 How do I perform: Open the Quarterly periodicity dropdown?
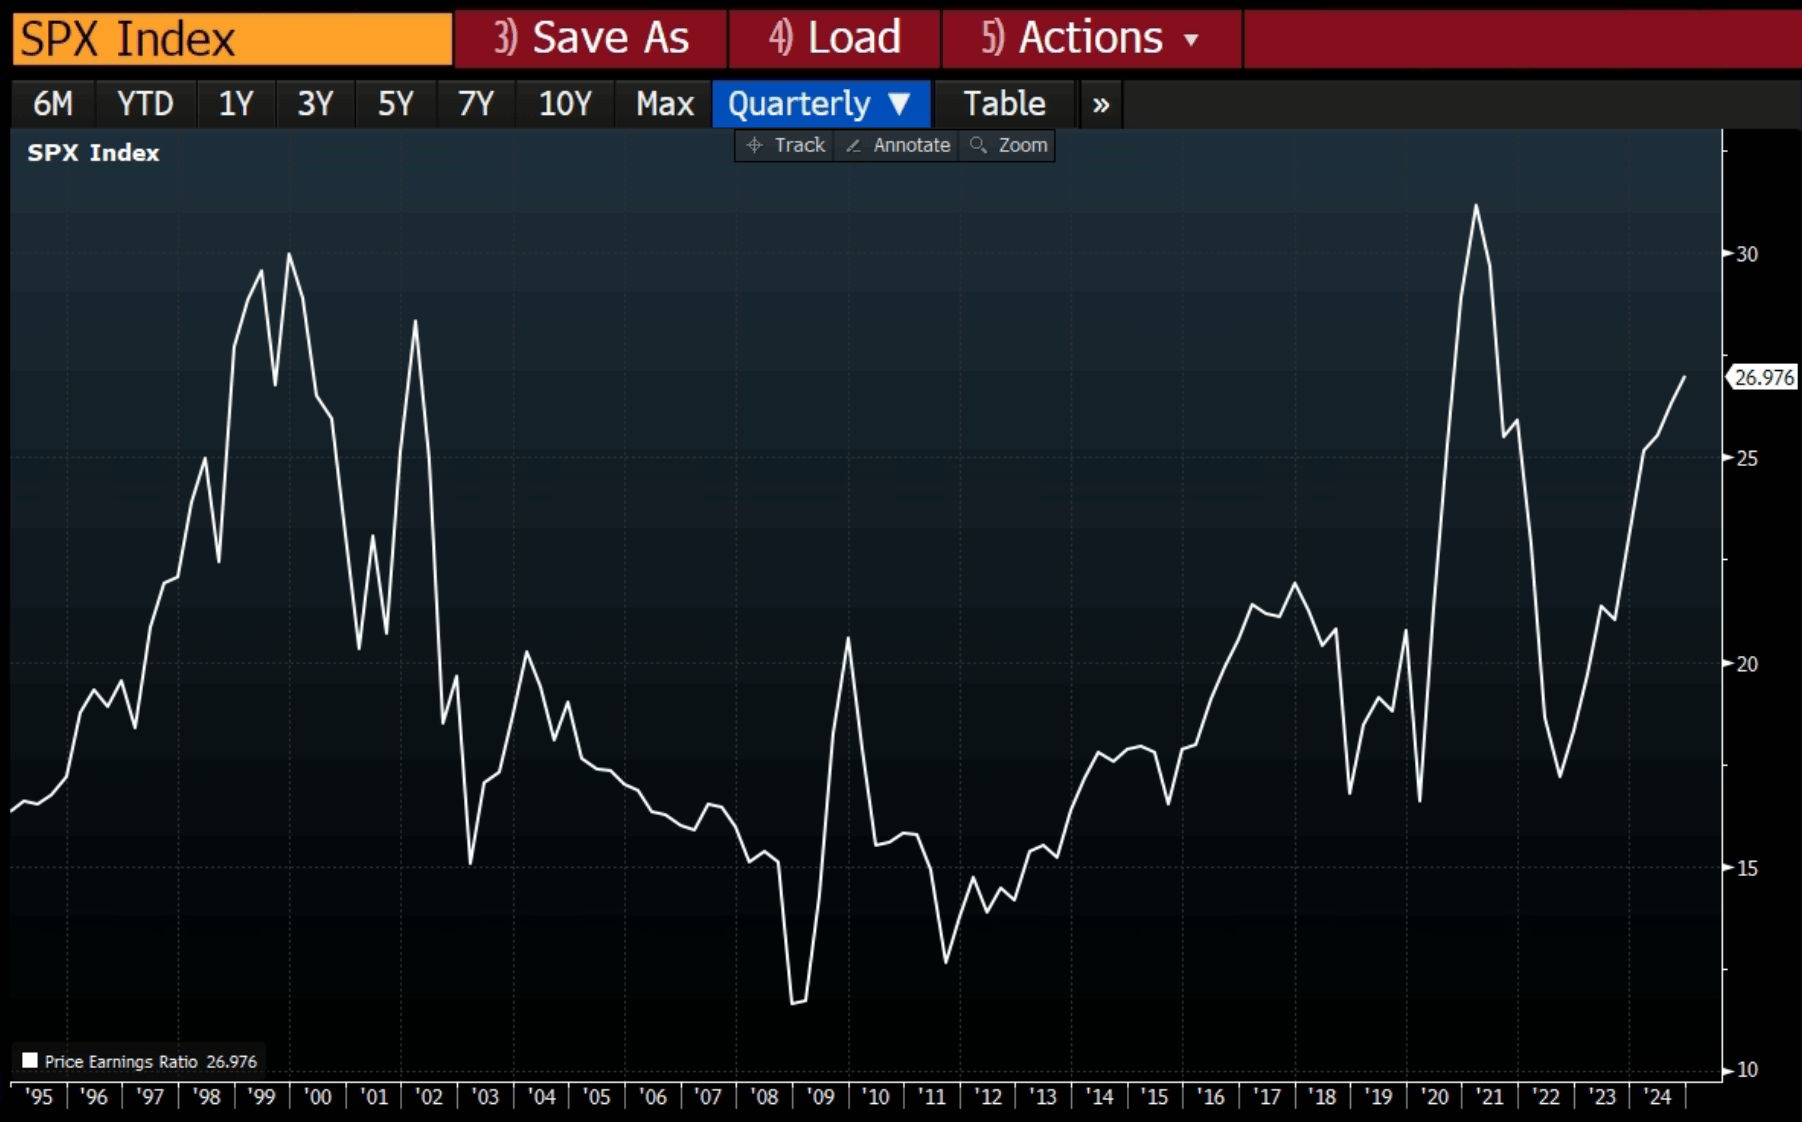click(820, 104)
